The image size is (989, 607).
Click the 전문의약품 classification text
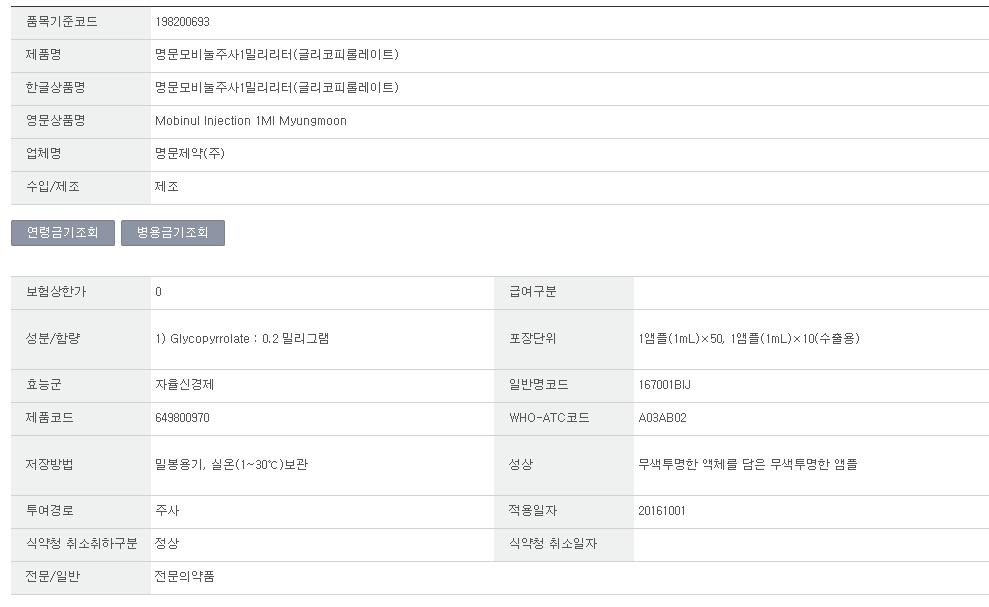coord(184,577)
